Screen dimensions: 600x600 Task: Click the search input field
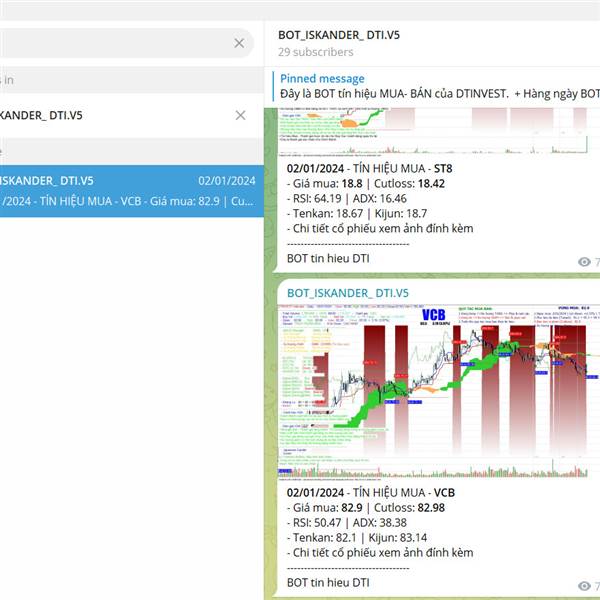(x=126, y=43)
